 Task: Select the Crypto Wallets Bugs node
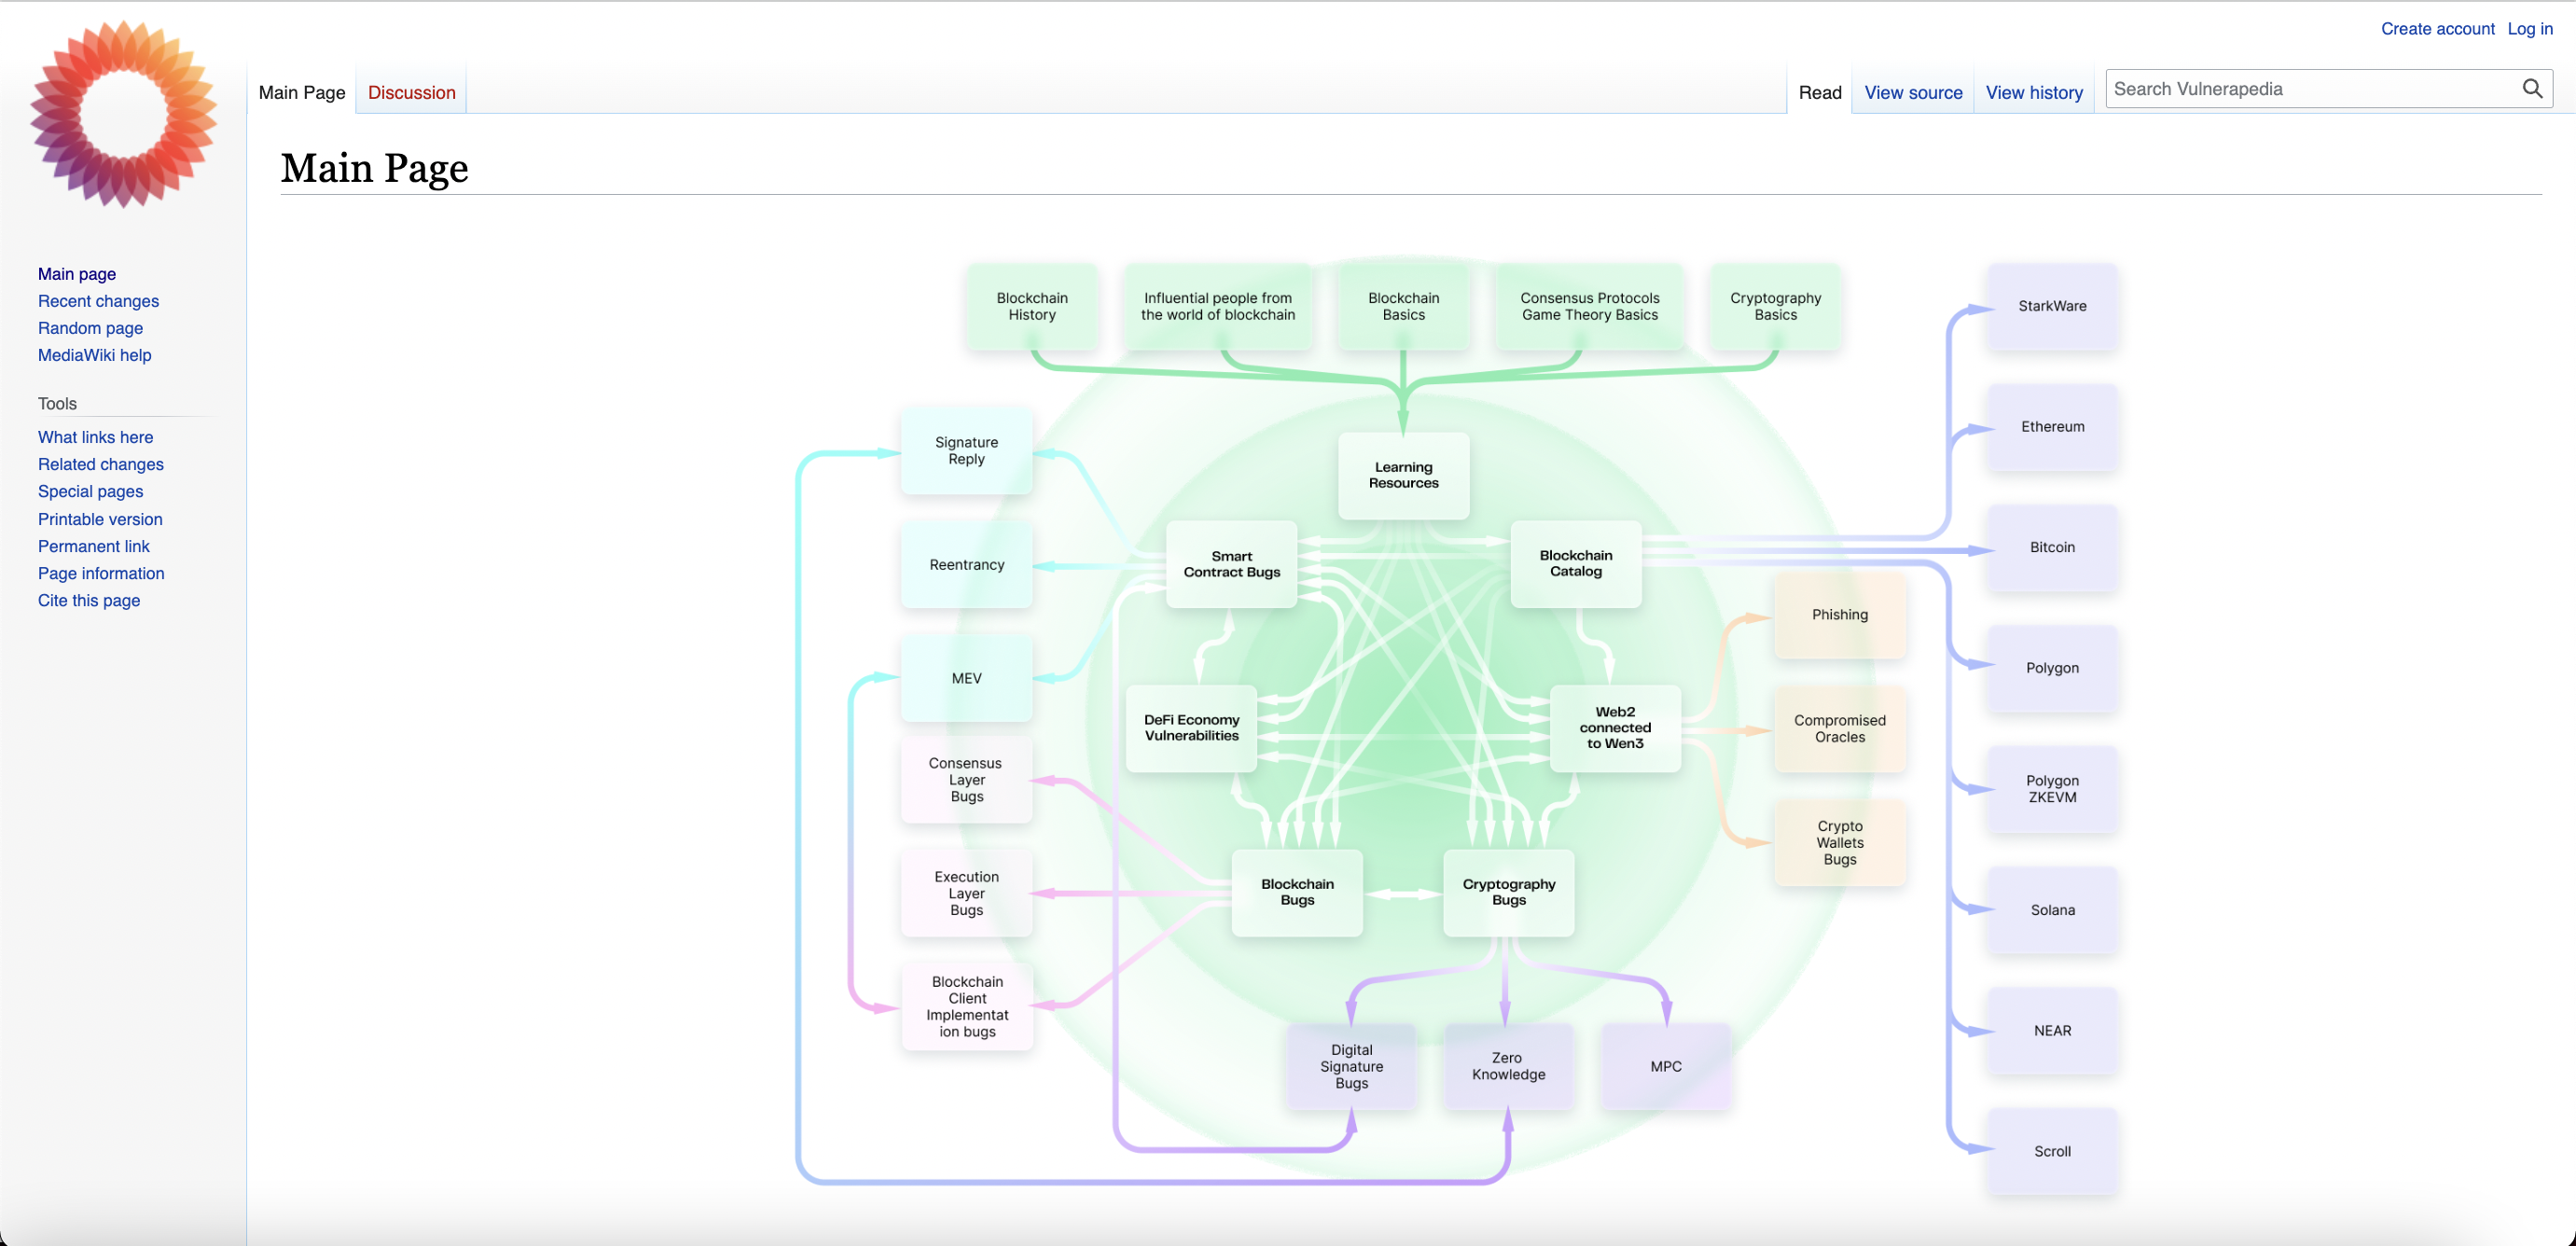1839,843
